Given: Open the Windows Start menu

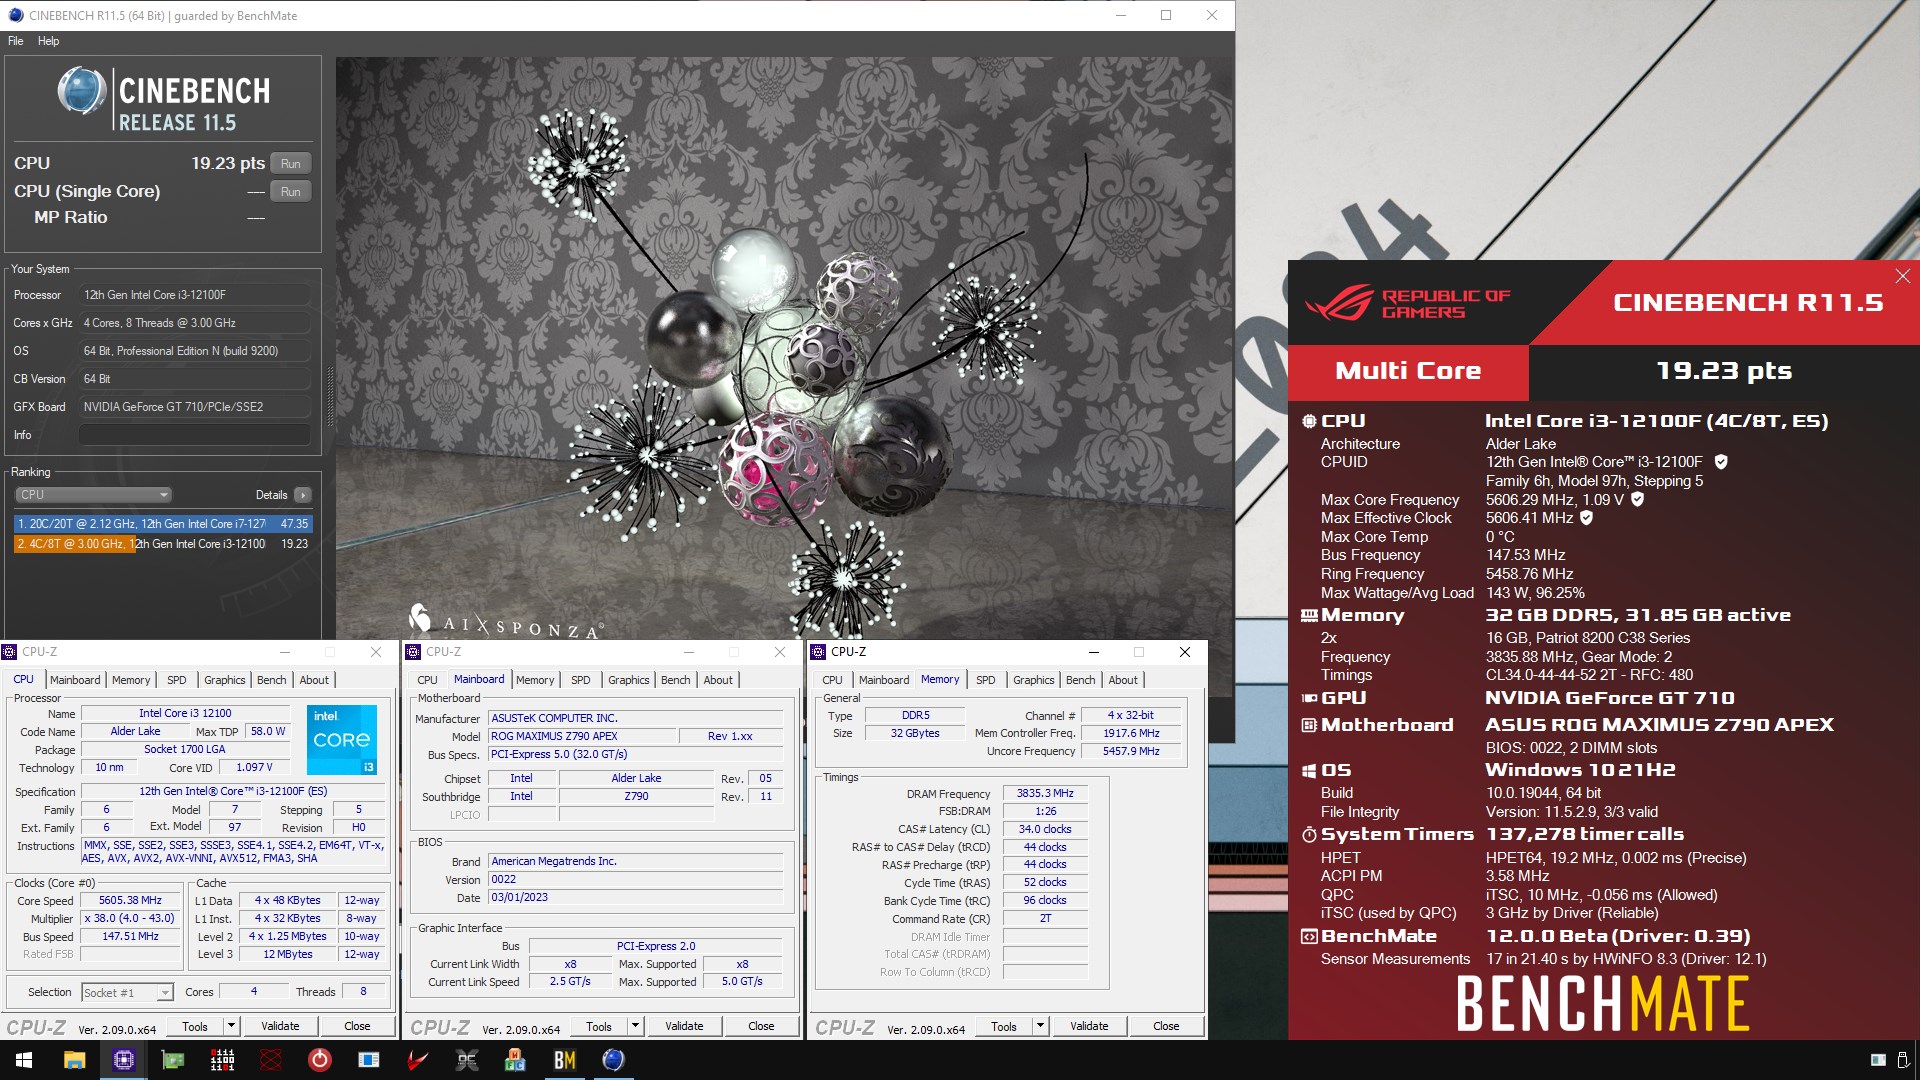Looking at the screenshot, I should 24,1060.
